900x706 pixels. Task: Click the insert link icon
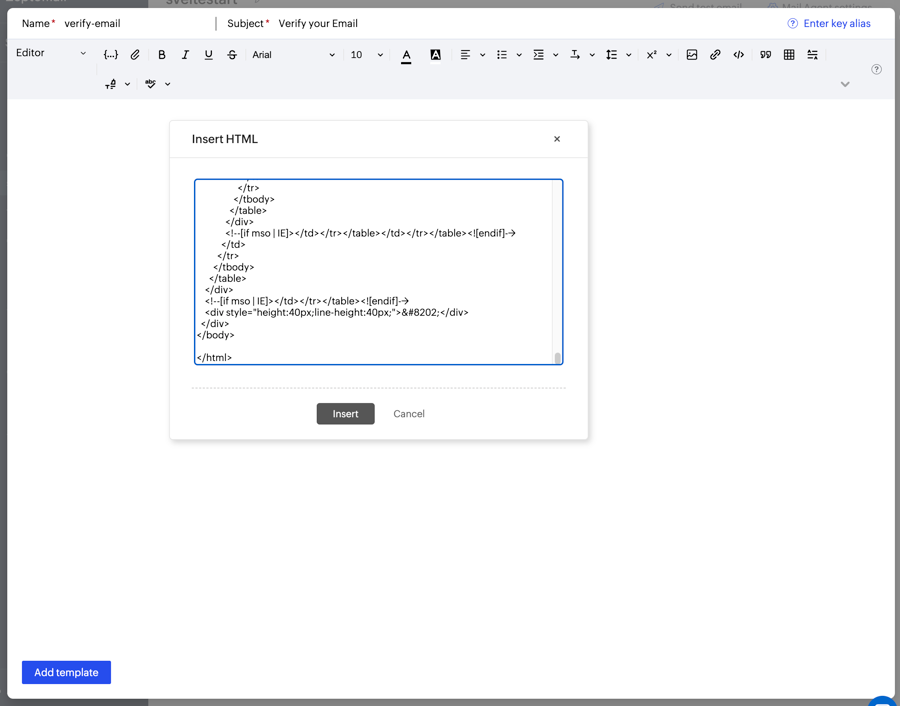click(x=715, y=55)
